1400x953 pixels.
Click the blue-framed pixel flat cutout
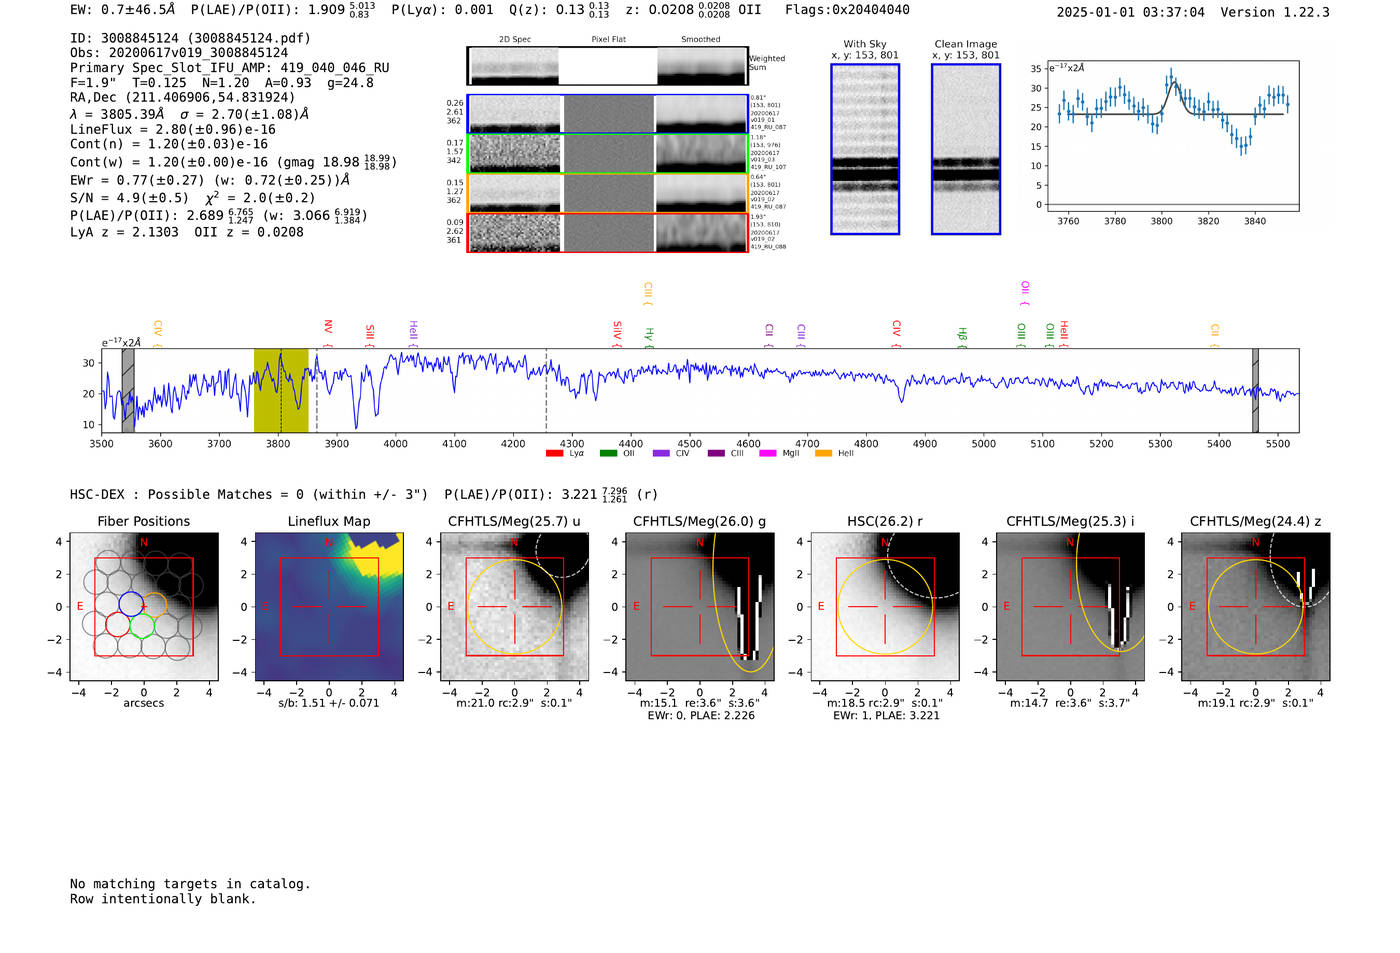click(608, 114)
